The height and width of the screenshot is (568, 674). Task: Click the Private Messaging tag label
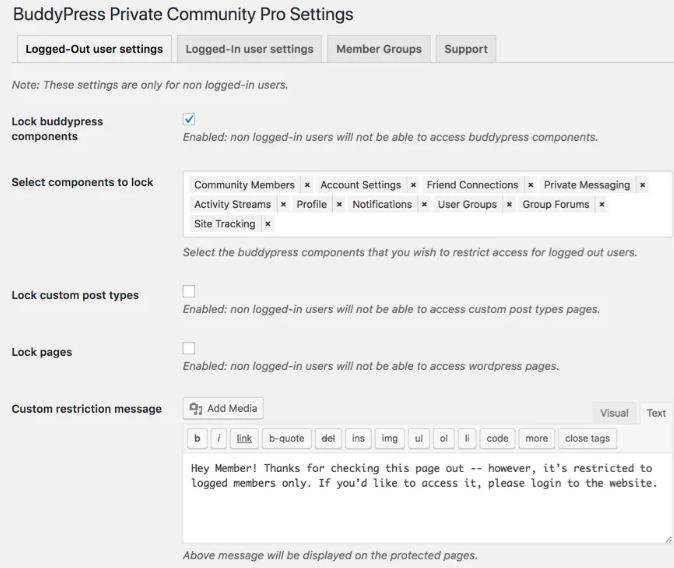click(587, 185)
